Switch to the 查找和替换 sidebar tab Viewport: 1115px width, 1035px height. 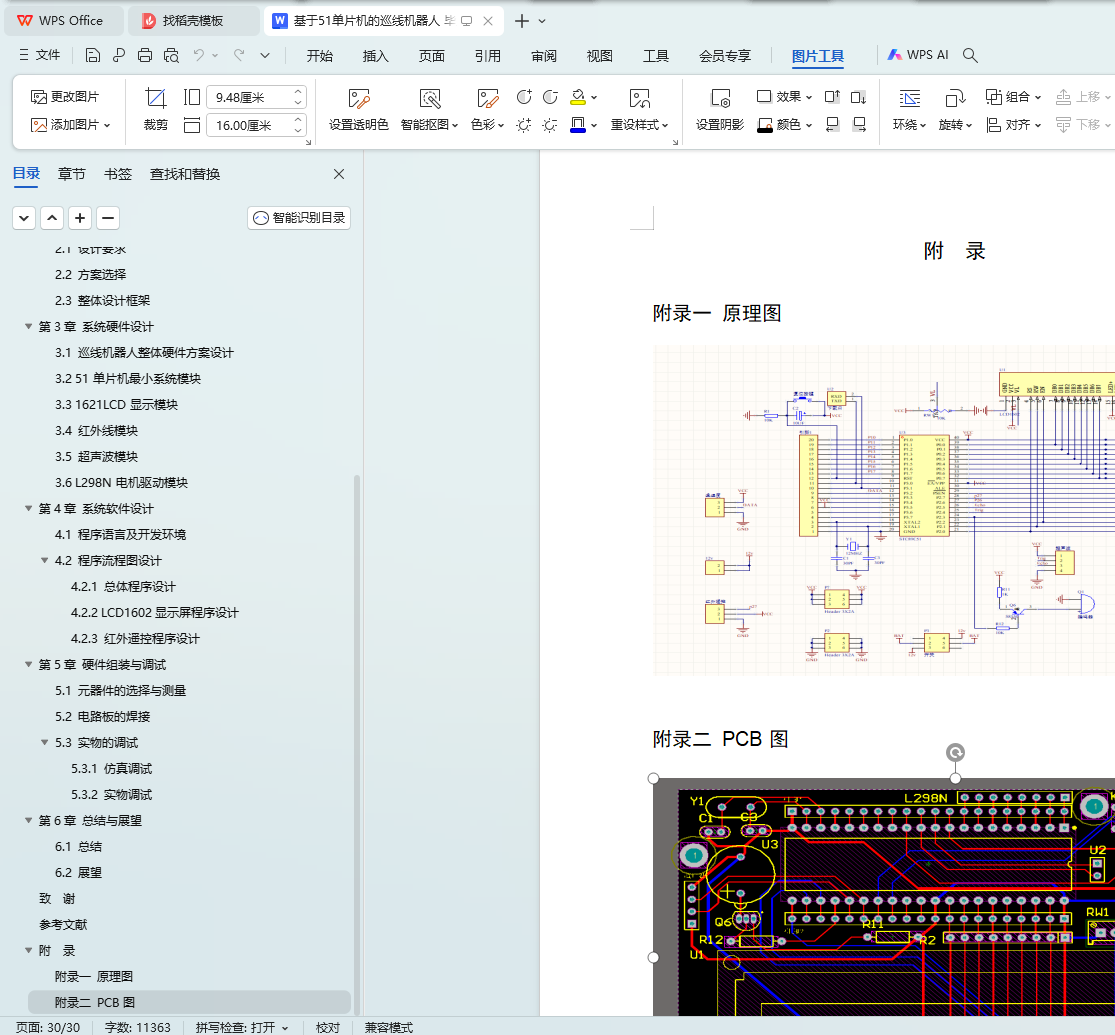[185, 174]
